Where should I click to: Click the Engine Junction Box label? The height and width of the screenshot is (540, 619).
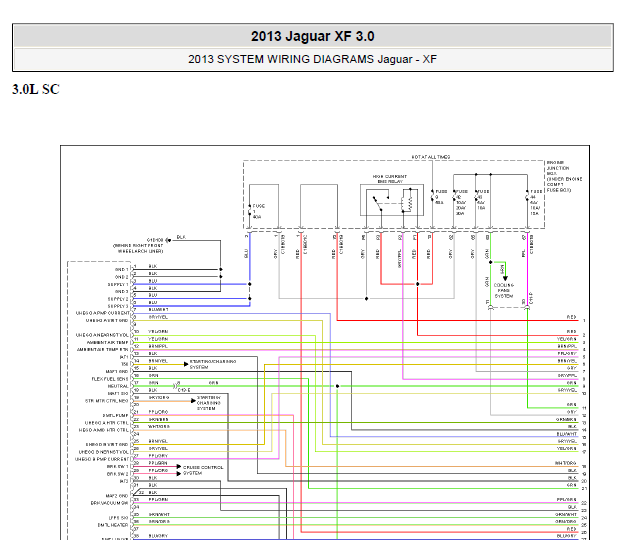pos(564,176)
